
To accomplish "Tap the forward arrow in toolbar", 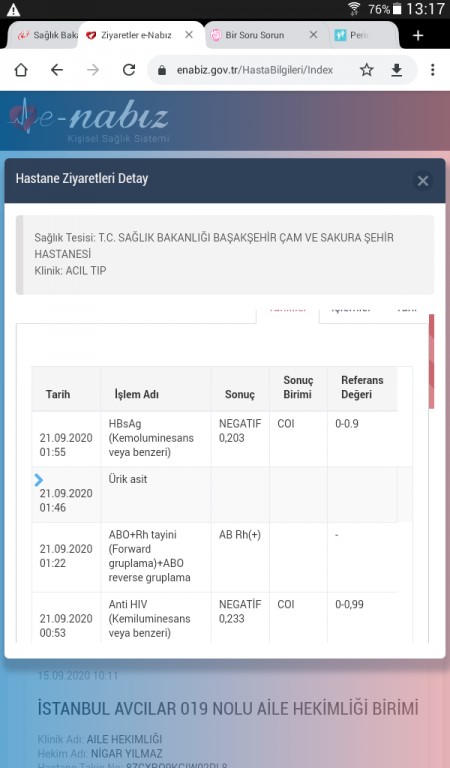I will (93, 70).
